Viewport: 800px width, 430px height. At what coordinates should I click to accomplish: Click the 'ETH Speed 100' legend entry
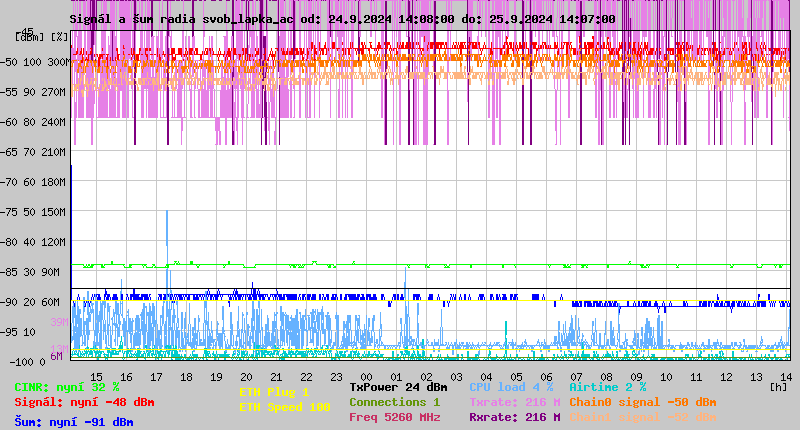coord(285,408)
